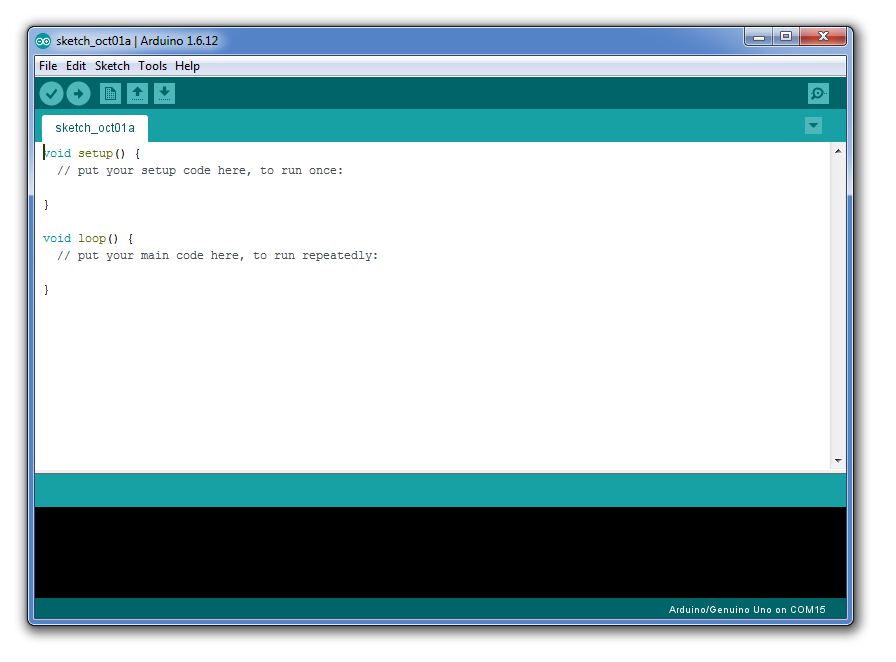Open the tab options dropdown arrow

[x=813, y=126]
